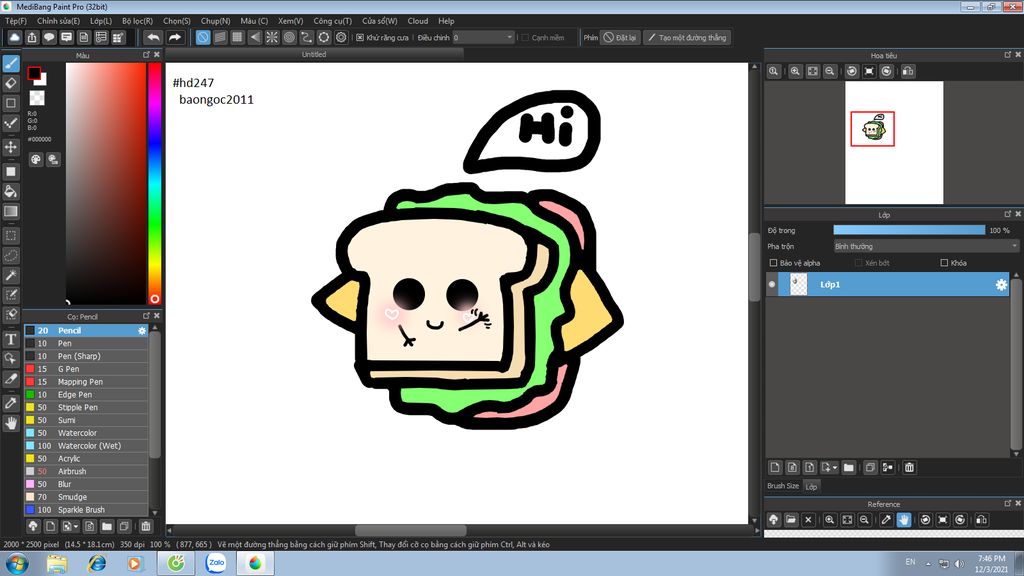Select the eyedropper in the Reference panel
1024x576 pixels.
[886, 520]
